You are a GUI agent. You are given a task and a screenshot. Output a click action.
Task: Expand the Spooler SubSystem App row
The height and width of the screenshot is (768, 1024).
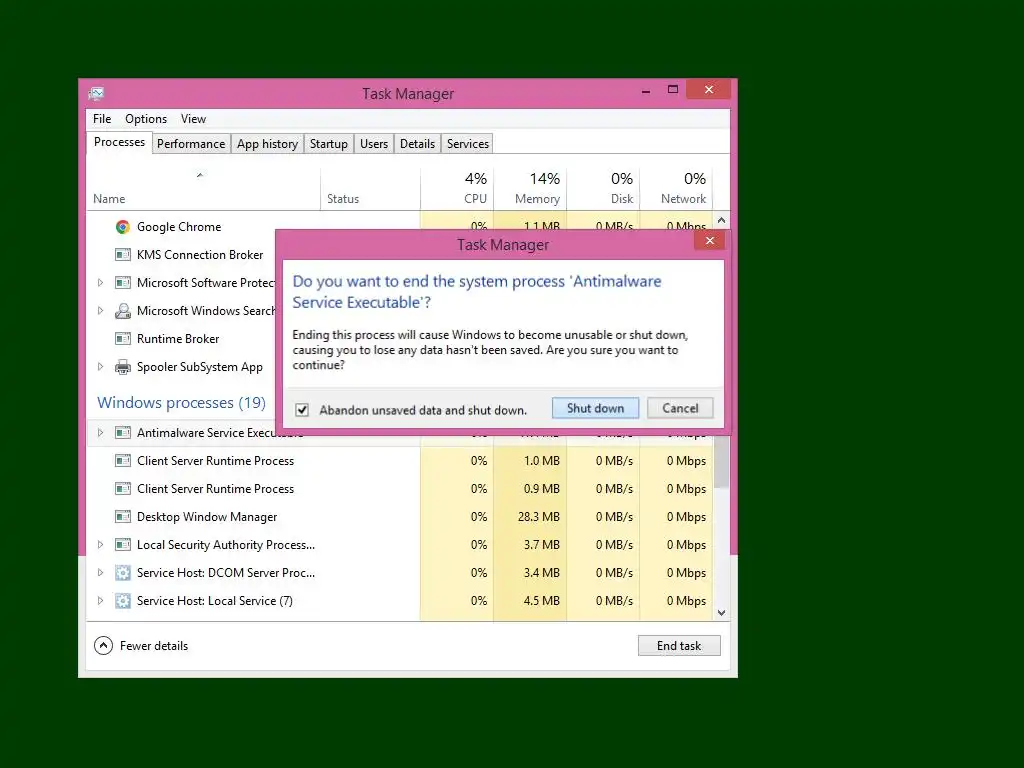[x=100, y=367]
